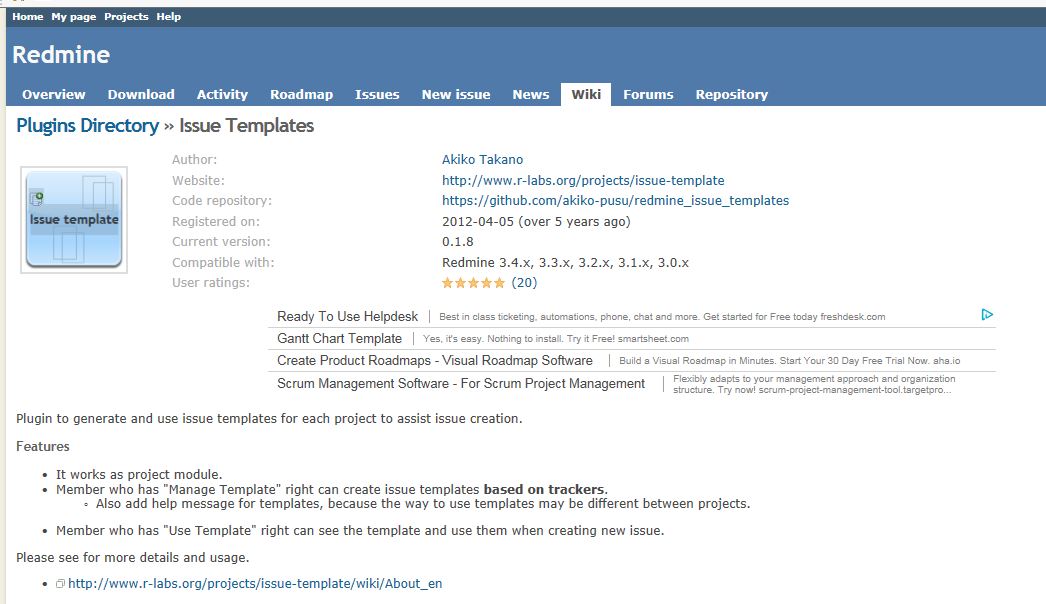Screen dimensions: 1046x604
Task: Click the external link icon before About_en URL
Action: pos(61,584)
